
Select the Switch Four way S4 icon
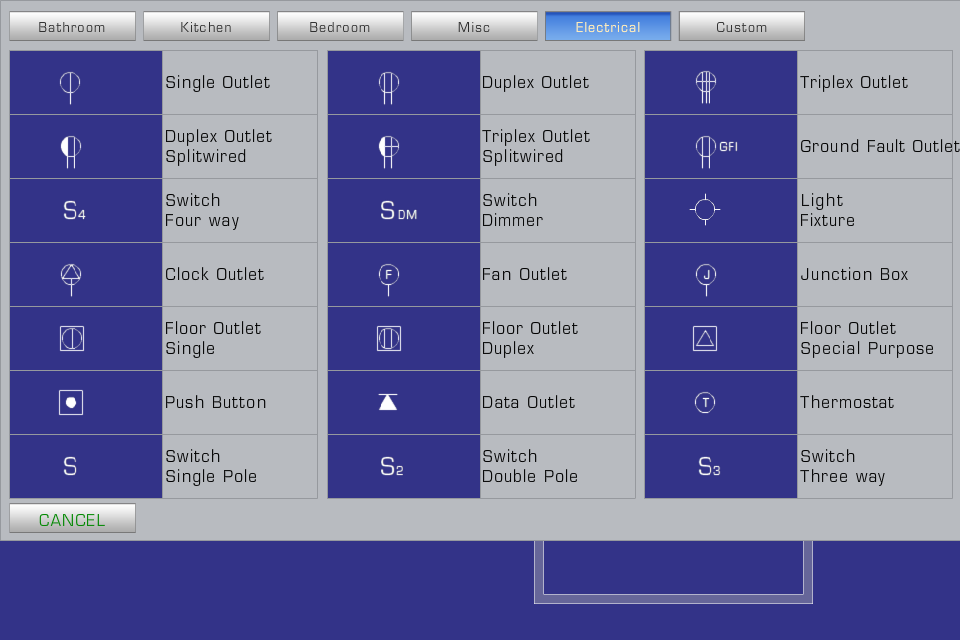(75, 211)
